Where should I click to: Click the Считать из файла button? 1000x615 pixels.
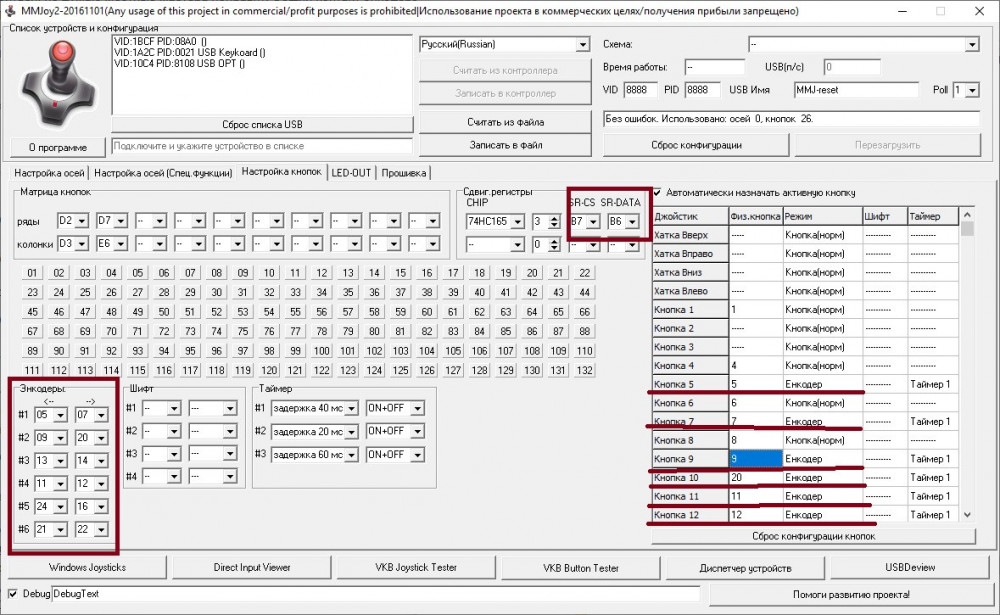(x=505, y=121)
